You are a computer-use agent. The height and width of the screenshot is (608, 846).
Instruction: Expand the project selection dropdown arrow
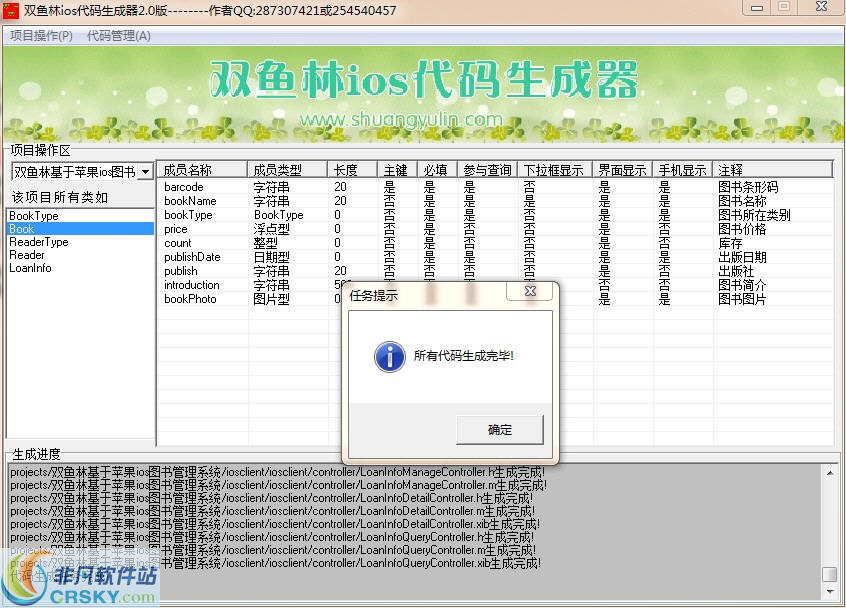pos(145,172)
